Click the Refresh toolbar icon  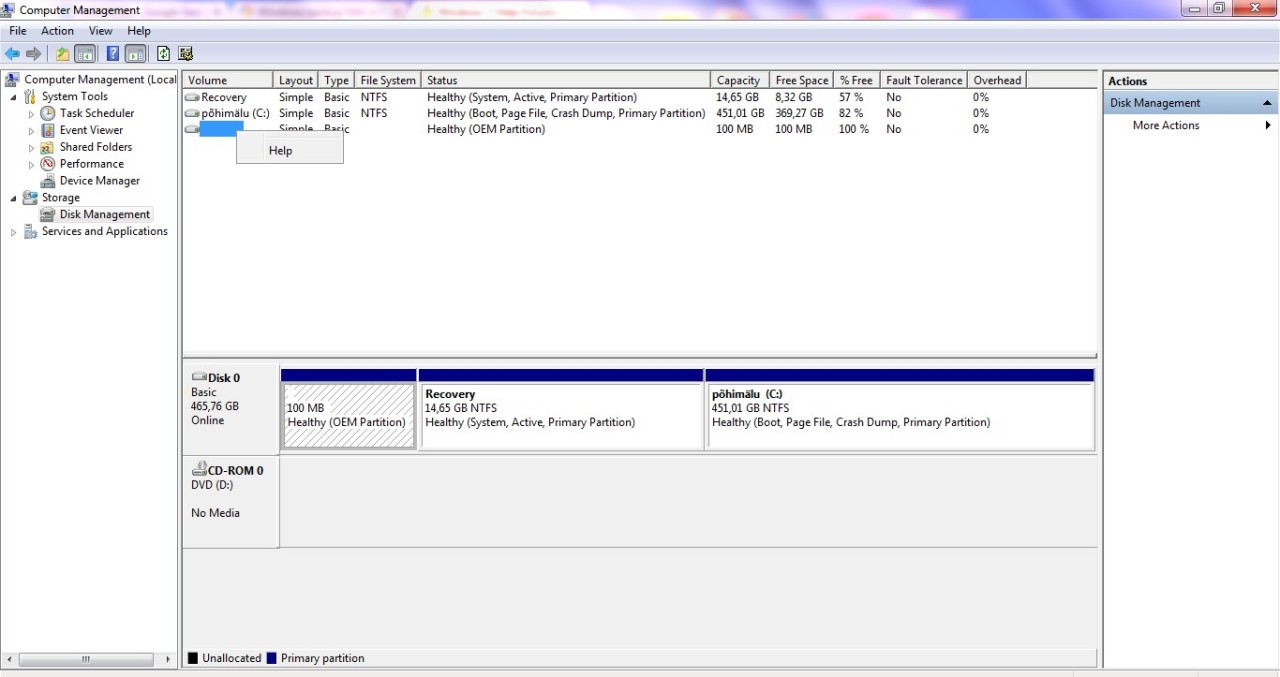click(x=163, y=54)
